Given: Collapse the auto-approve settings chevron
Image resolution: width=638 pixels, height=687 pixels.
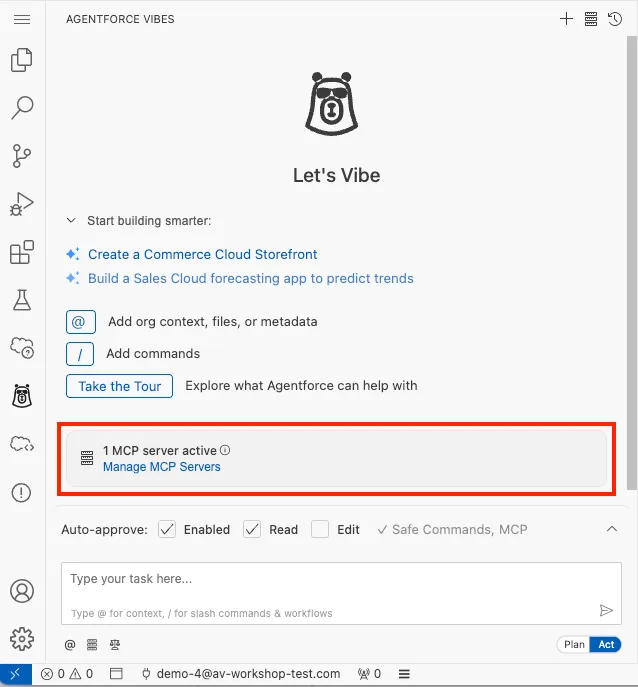Looking at the screenshot, I should pyautogui.click(x=612, y=529).
